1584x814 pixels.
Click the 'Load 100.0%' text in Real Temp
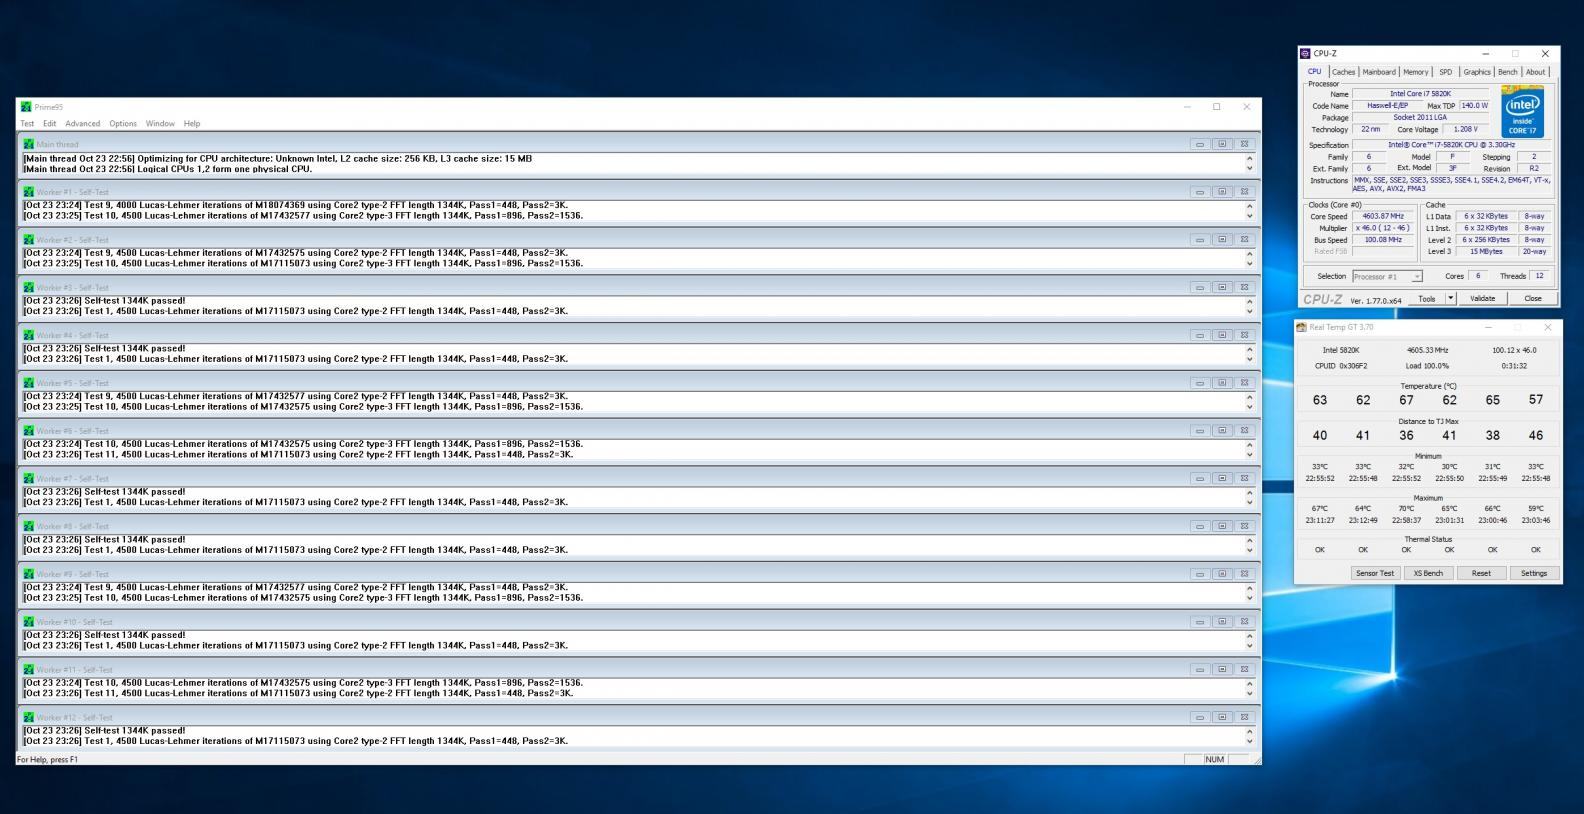pyautogui.click(x=1427, y=366)
